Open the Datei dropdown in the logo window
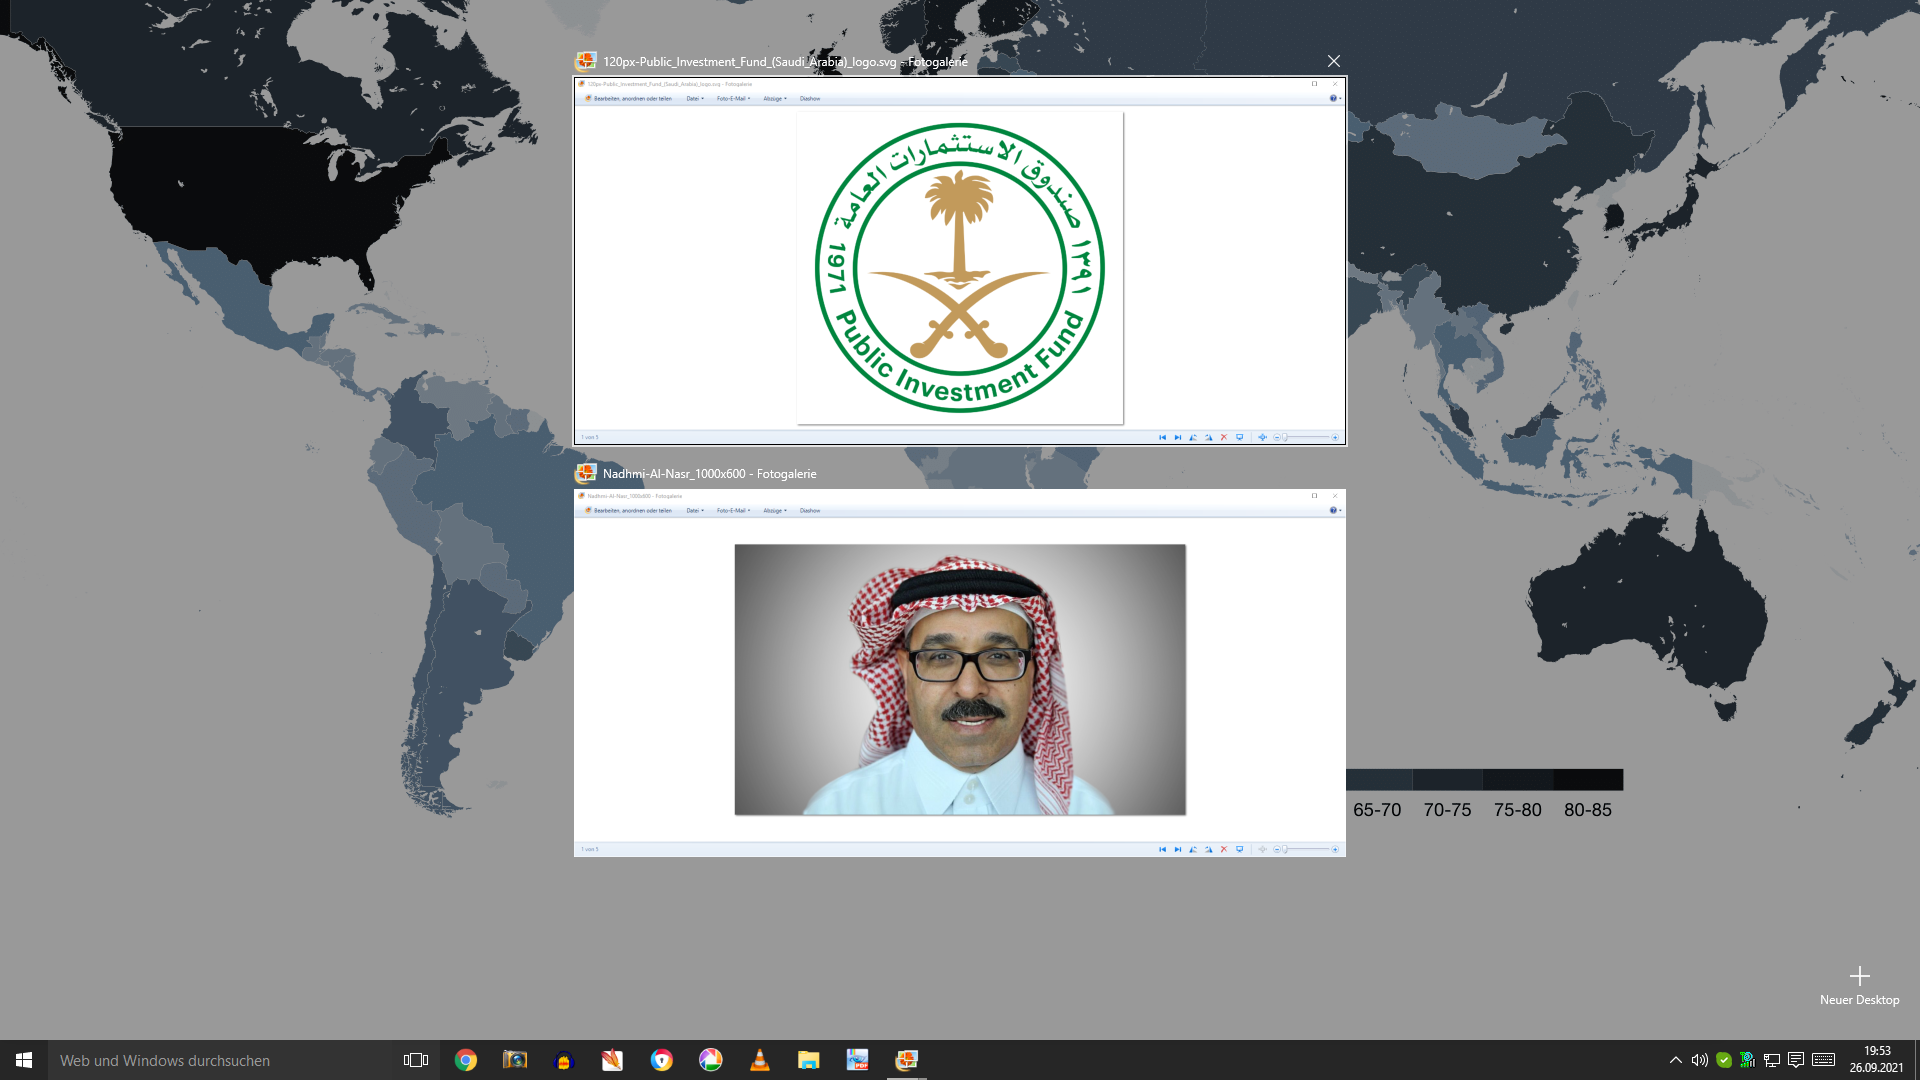1920x1080 pixels. [695, 99]
